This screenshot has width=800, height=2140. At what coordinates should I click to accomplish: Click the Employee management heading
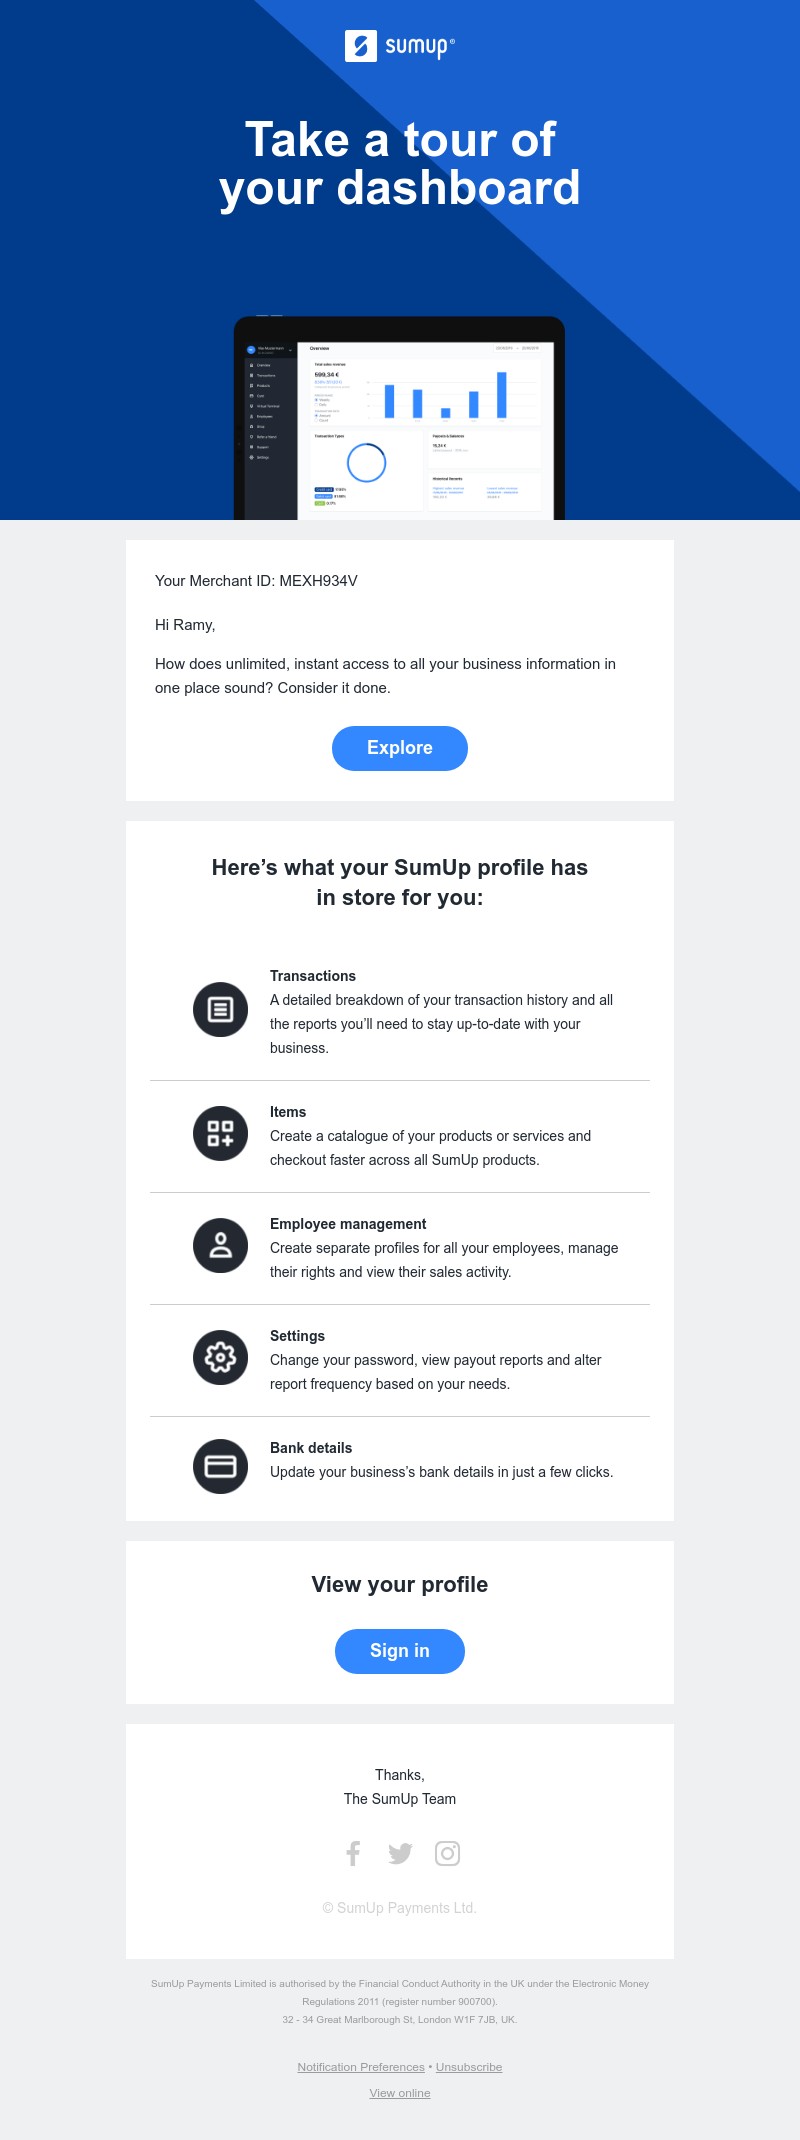pyautogui.click(x=348, y=1224)
